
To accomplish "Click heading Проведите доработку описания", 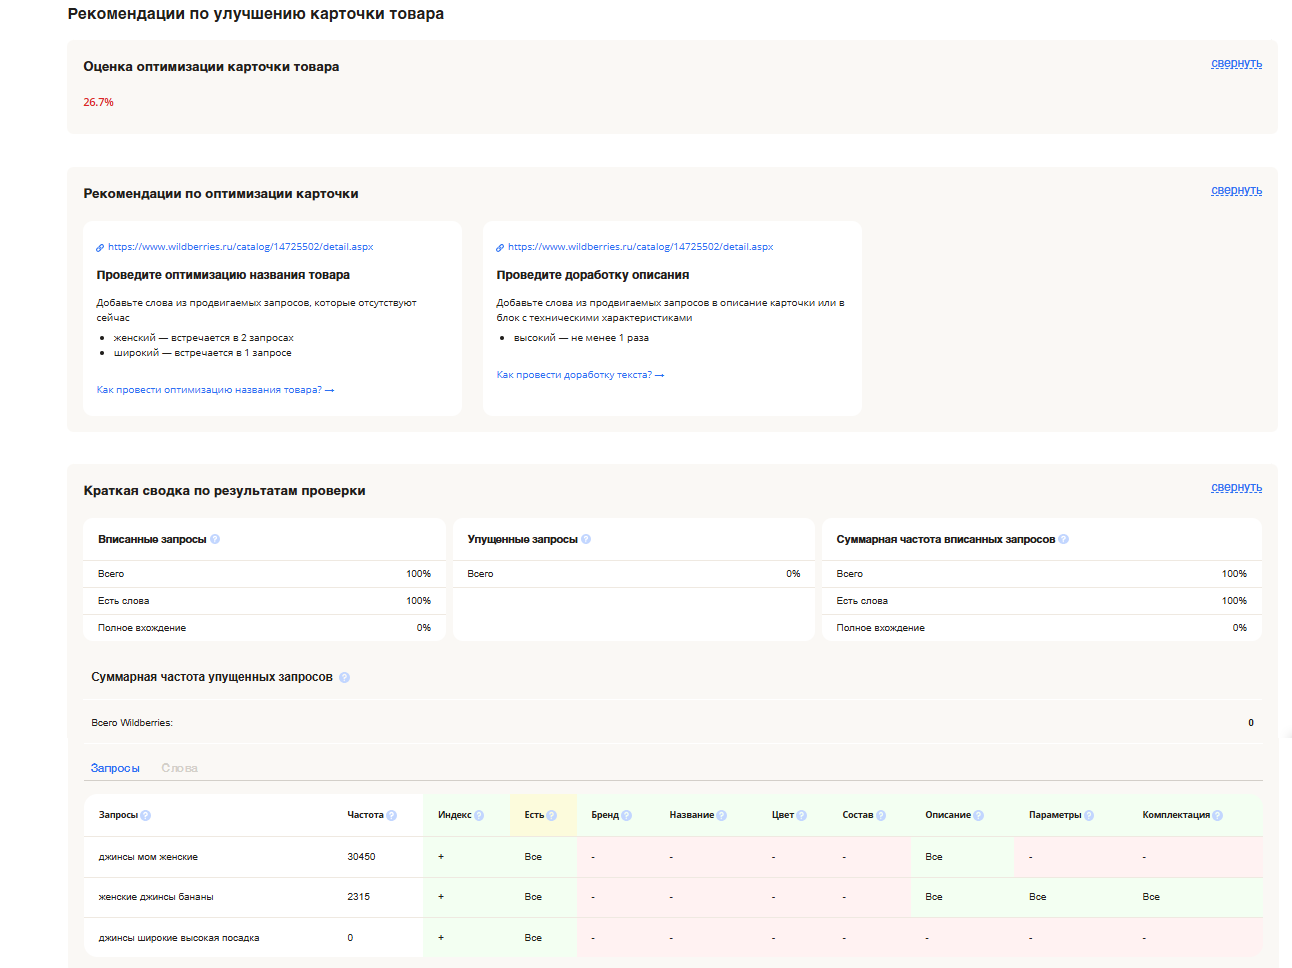I will (x=593, y=275).
